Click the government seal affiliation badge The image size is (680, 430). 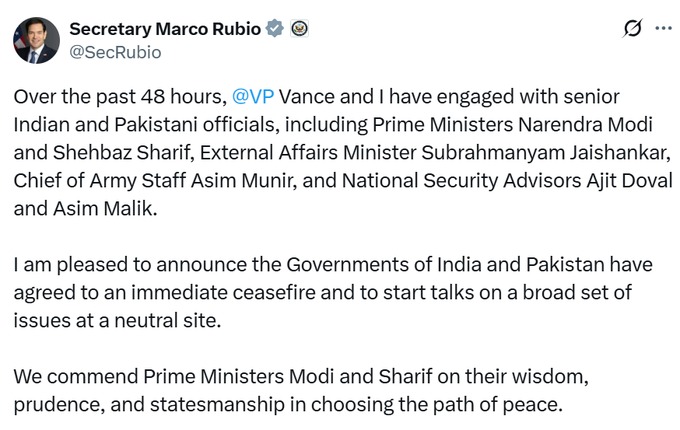(298, 29)
